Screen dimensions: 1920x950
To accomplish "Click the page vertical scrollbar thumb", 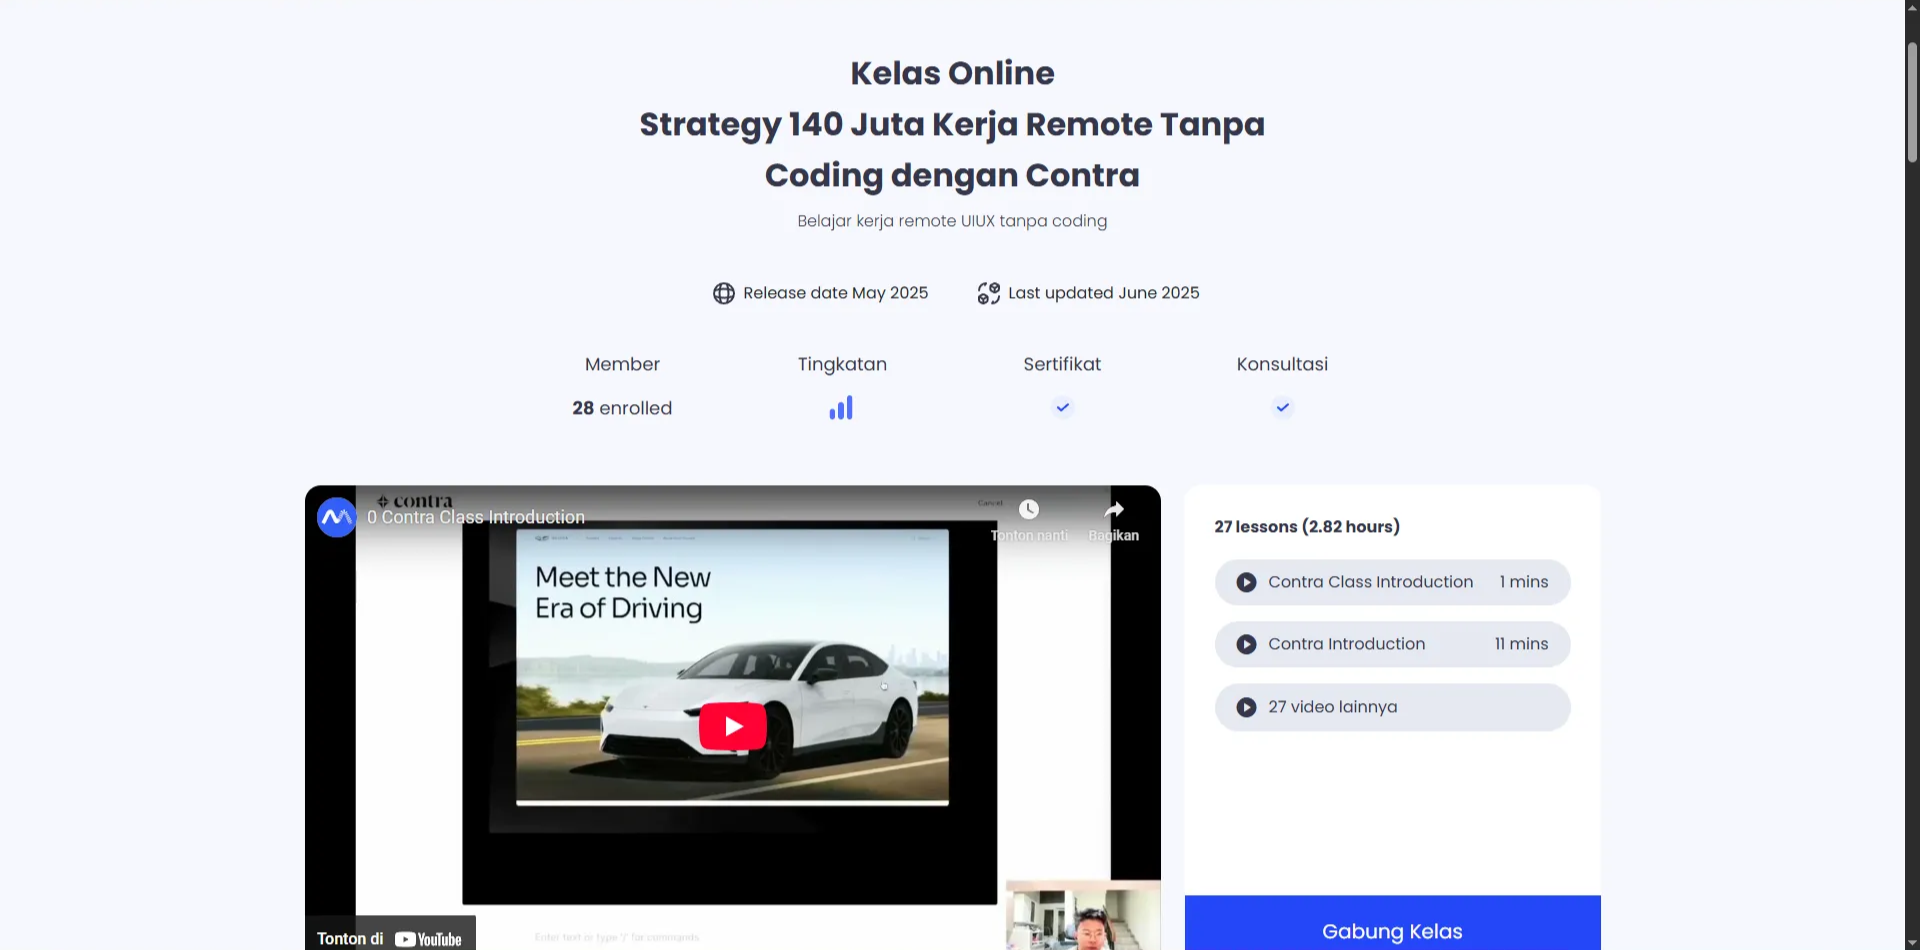I will point(1912,102).
